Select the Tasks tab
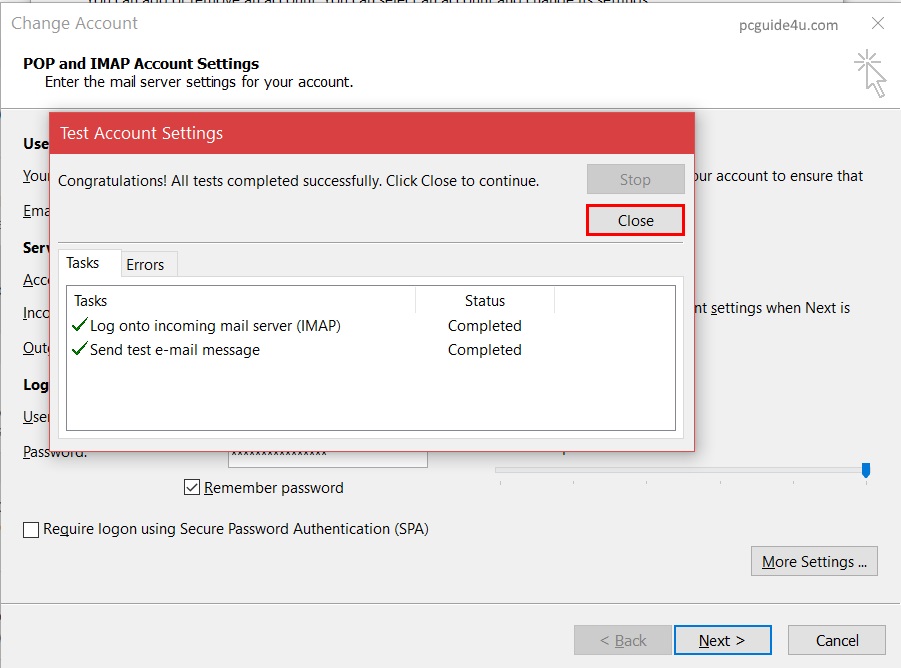This screenshot has width=901, height=668. (83, 263)
